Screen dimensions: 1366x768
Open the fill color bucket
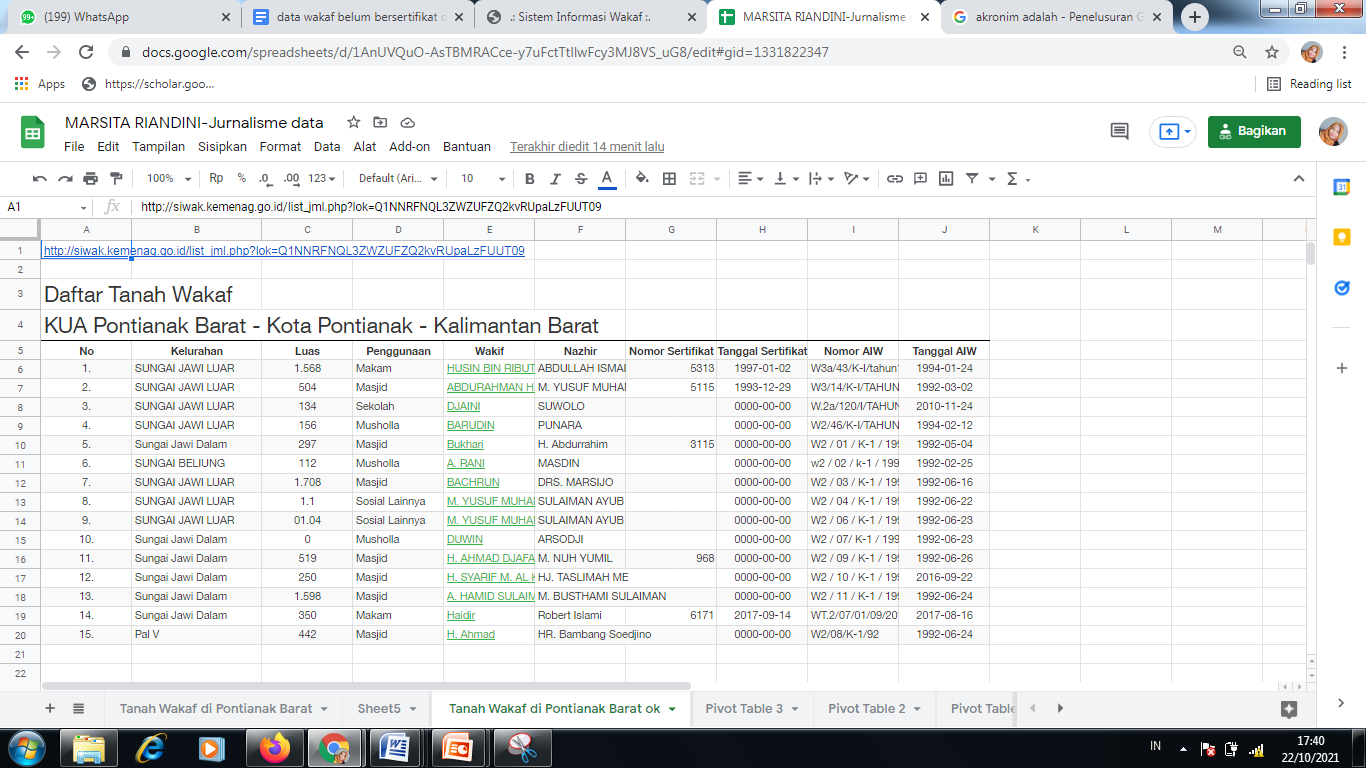[642, 179]
